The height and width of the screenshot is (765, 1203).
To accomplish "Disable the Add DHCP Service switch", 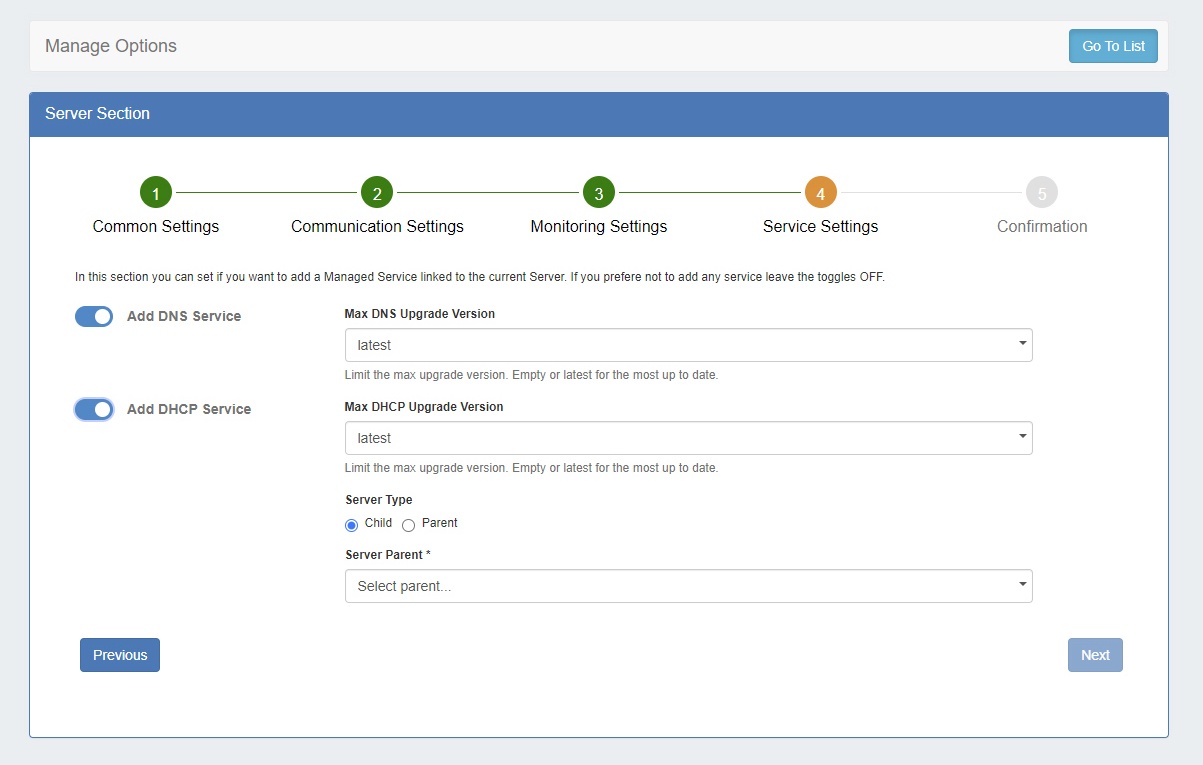I will 94,410.
